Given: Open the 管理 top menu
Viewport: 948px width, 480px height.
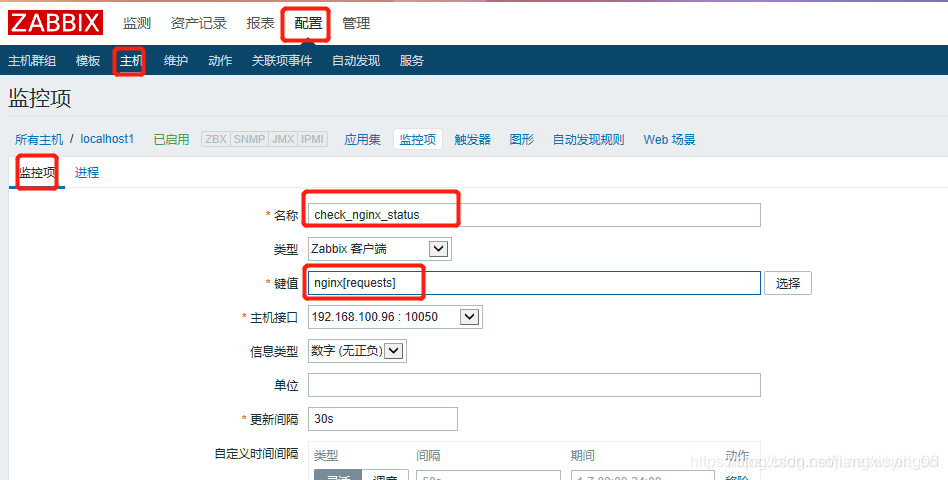Looking at the screenshot, I should 356,24.
